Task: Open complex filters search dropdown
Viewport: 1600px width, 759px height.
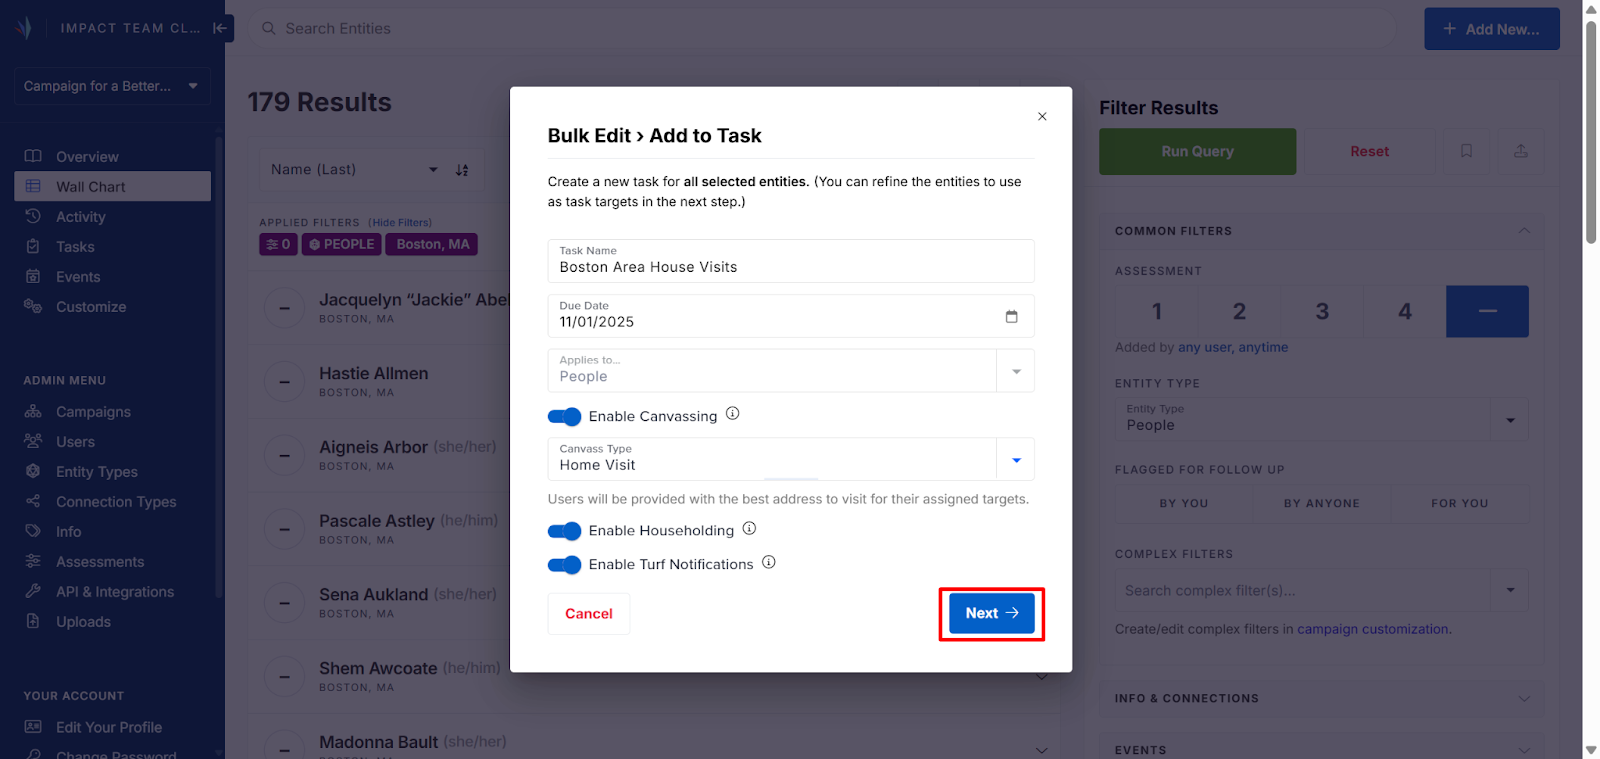Action: (x=1511, y=590)
